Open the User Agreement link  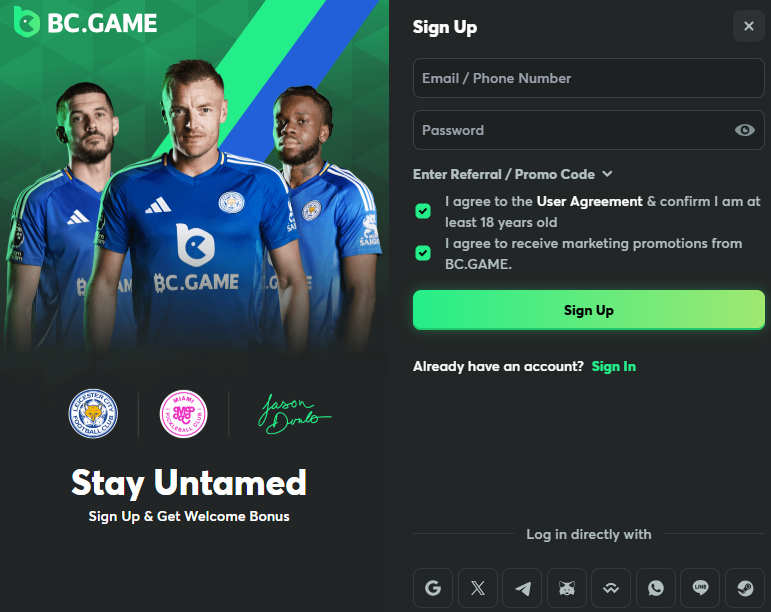pos(589,202)
